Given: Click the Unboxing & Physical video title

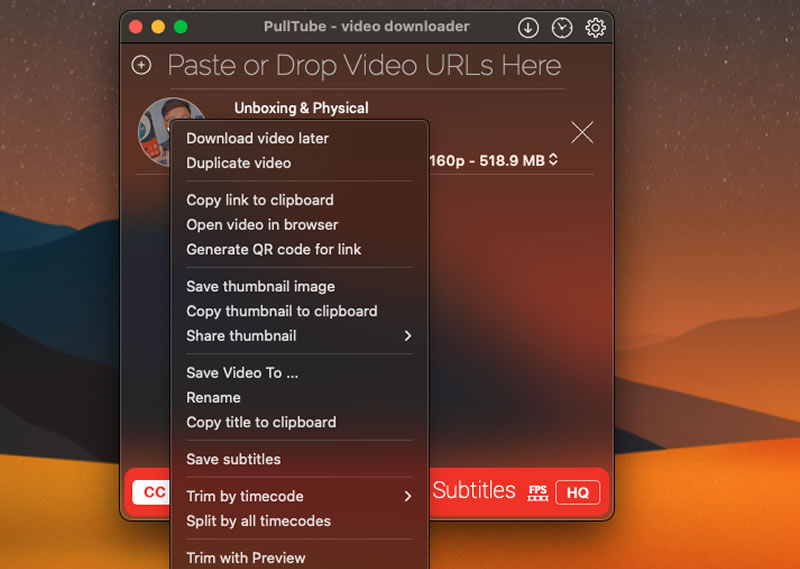Looking at the screenshot, I should [301, 108].
